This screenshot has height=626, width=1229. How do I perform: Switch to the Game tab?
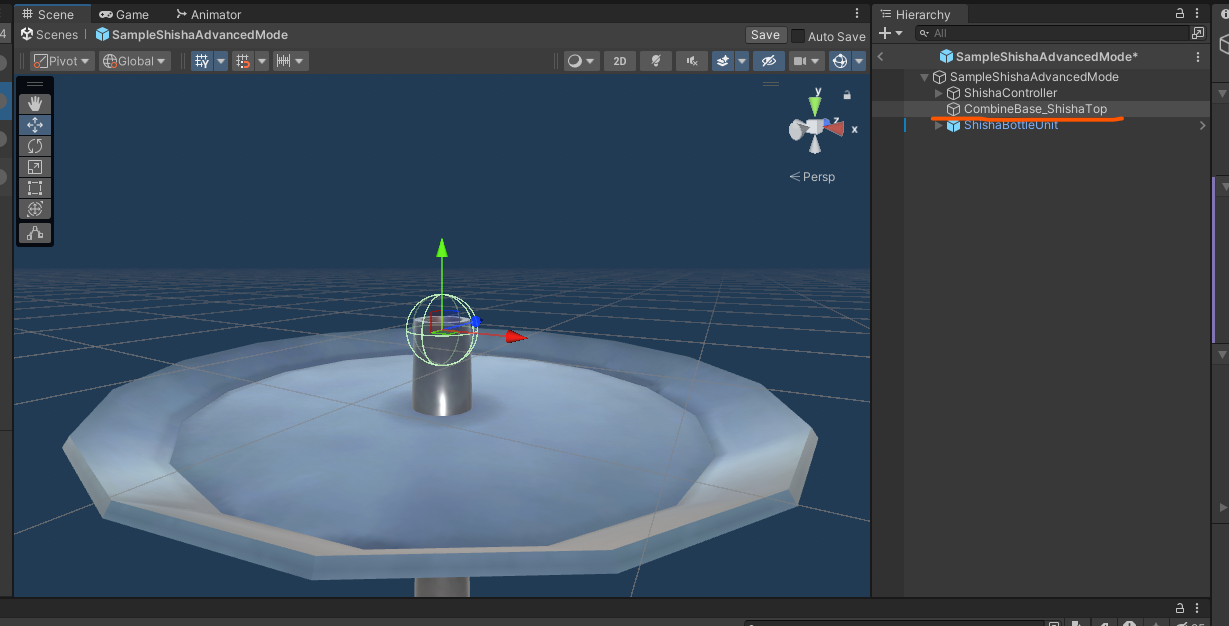pyautogui.click(x=124, y=14)
